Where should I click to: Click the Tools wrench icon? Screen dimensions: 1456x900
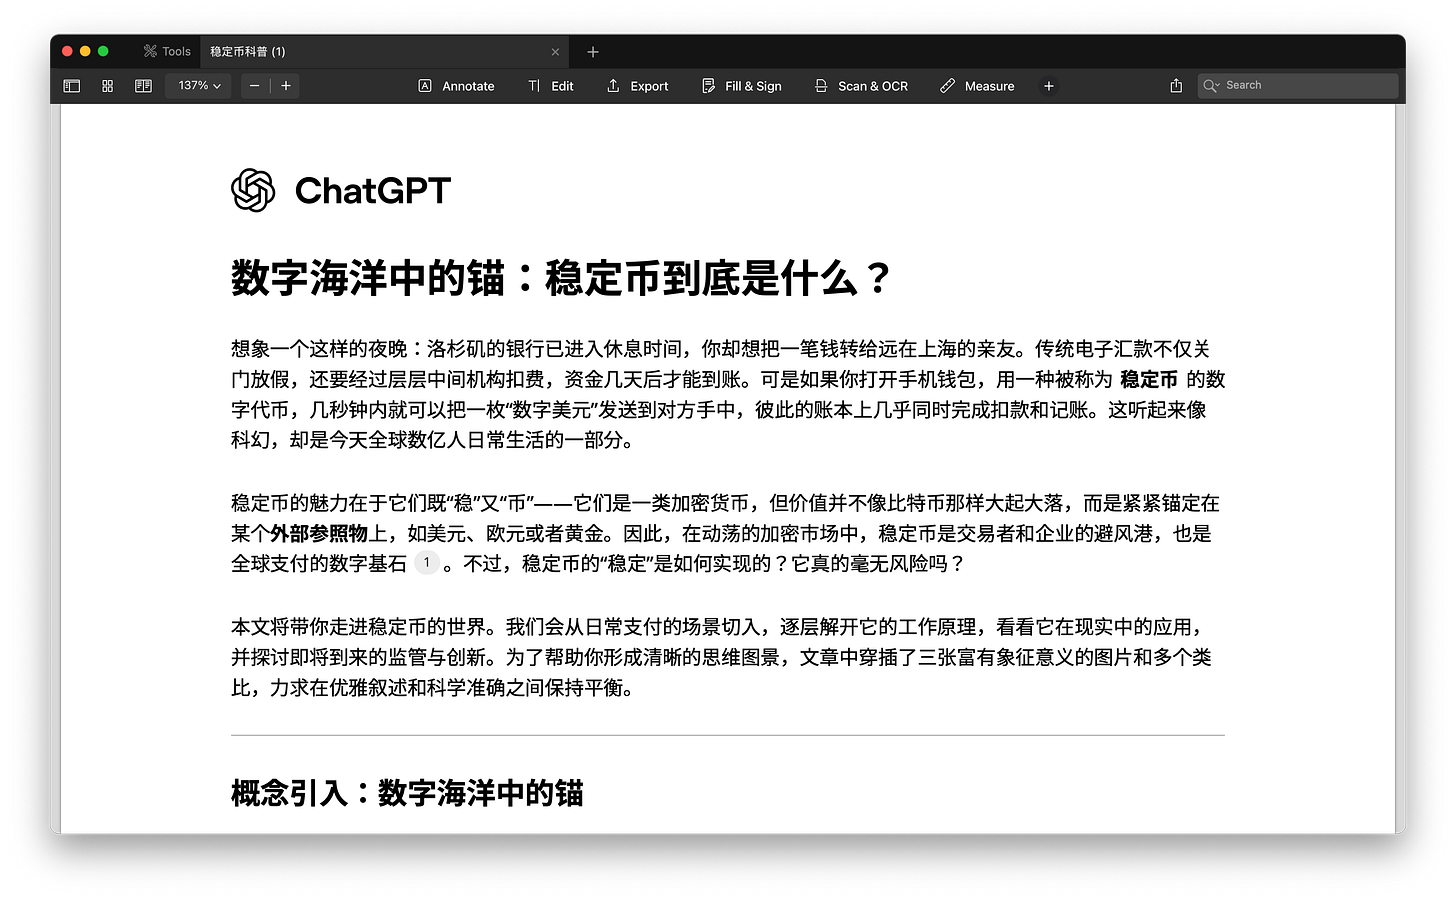150,51
